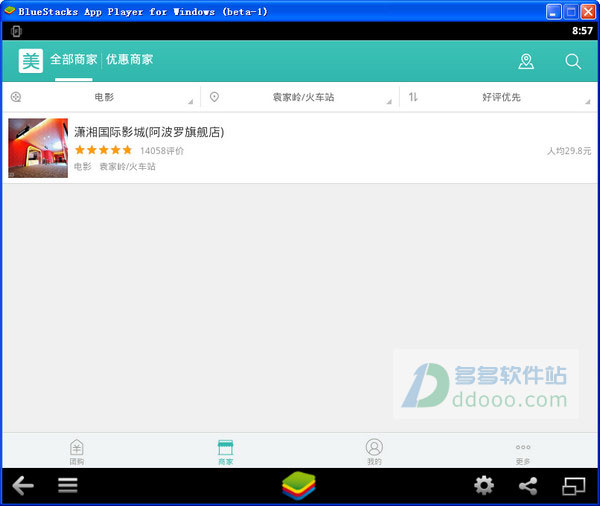Click the 14058评价 review count
The height and width of the screenshot is (506, 600).
point(162,151)
